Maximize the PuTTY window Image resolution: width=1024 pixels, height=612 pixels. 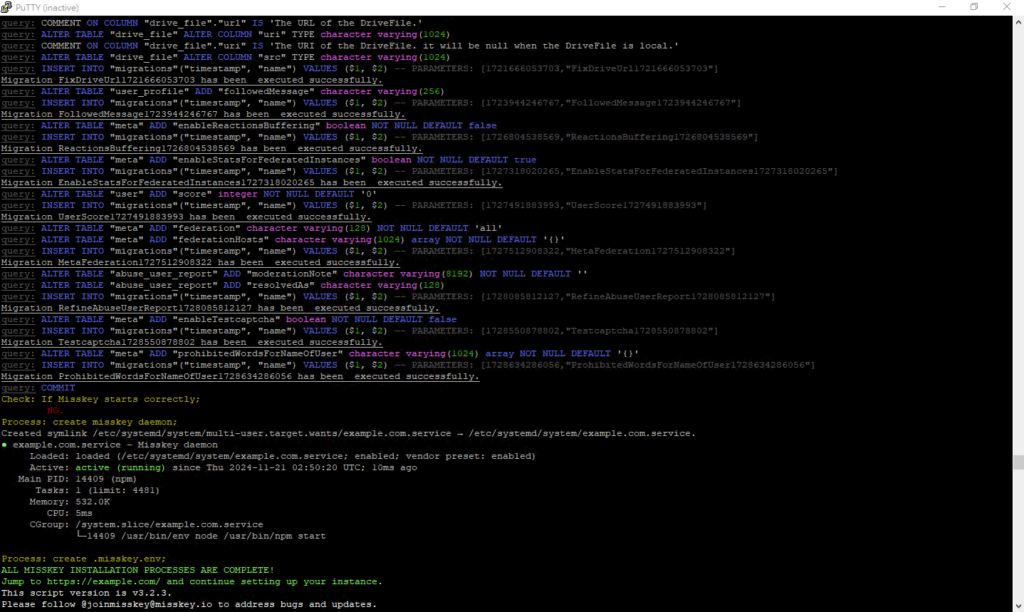click(x=974, y=7)
